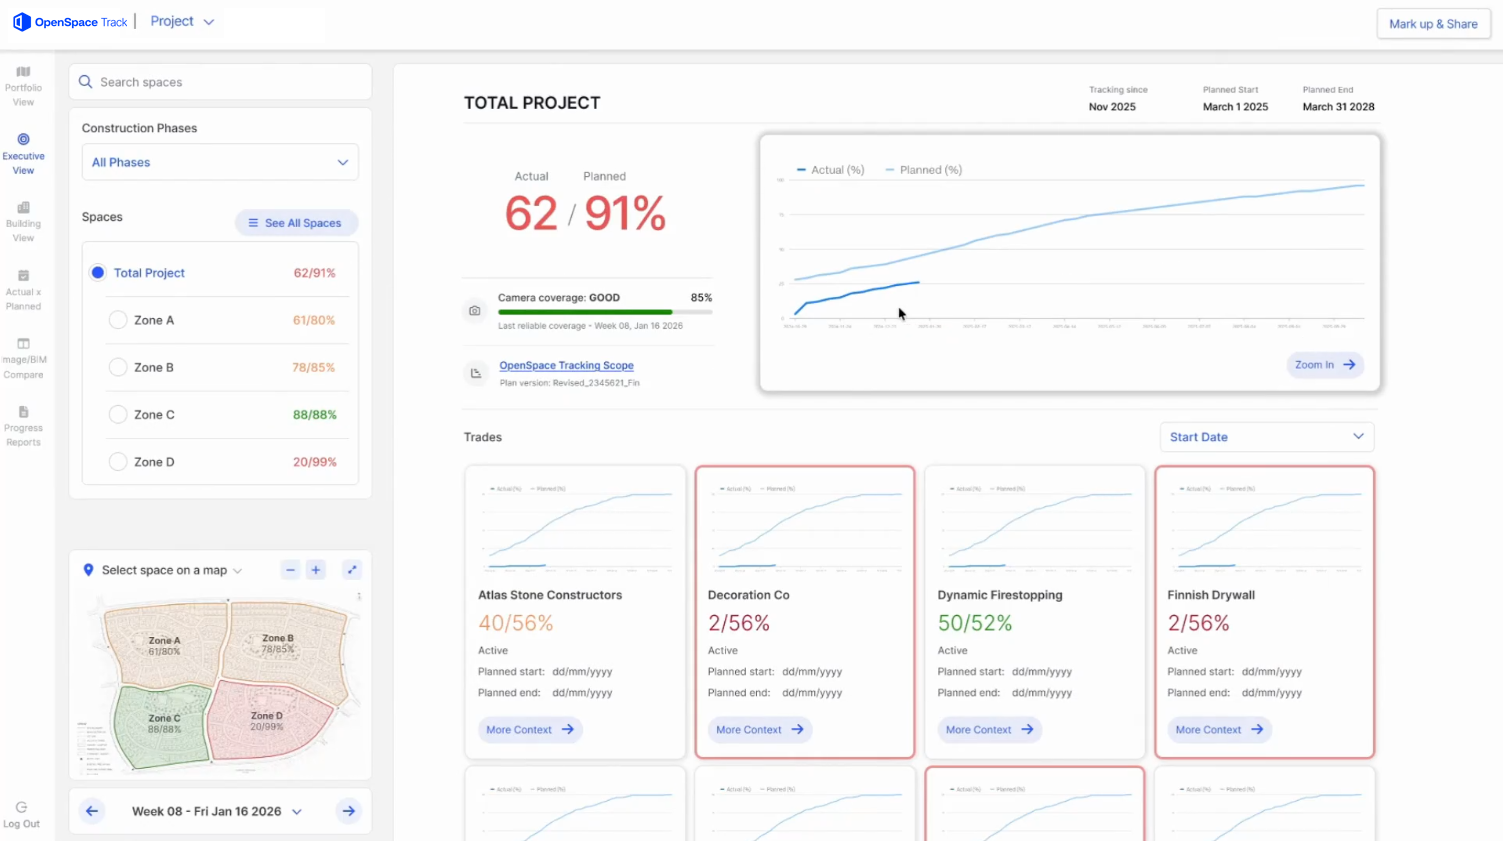Go to the next week
The image size is (1503, 841).
(349, 811)
